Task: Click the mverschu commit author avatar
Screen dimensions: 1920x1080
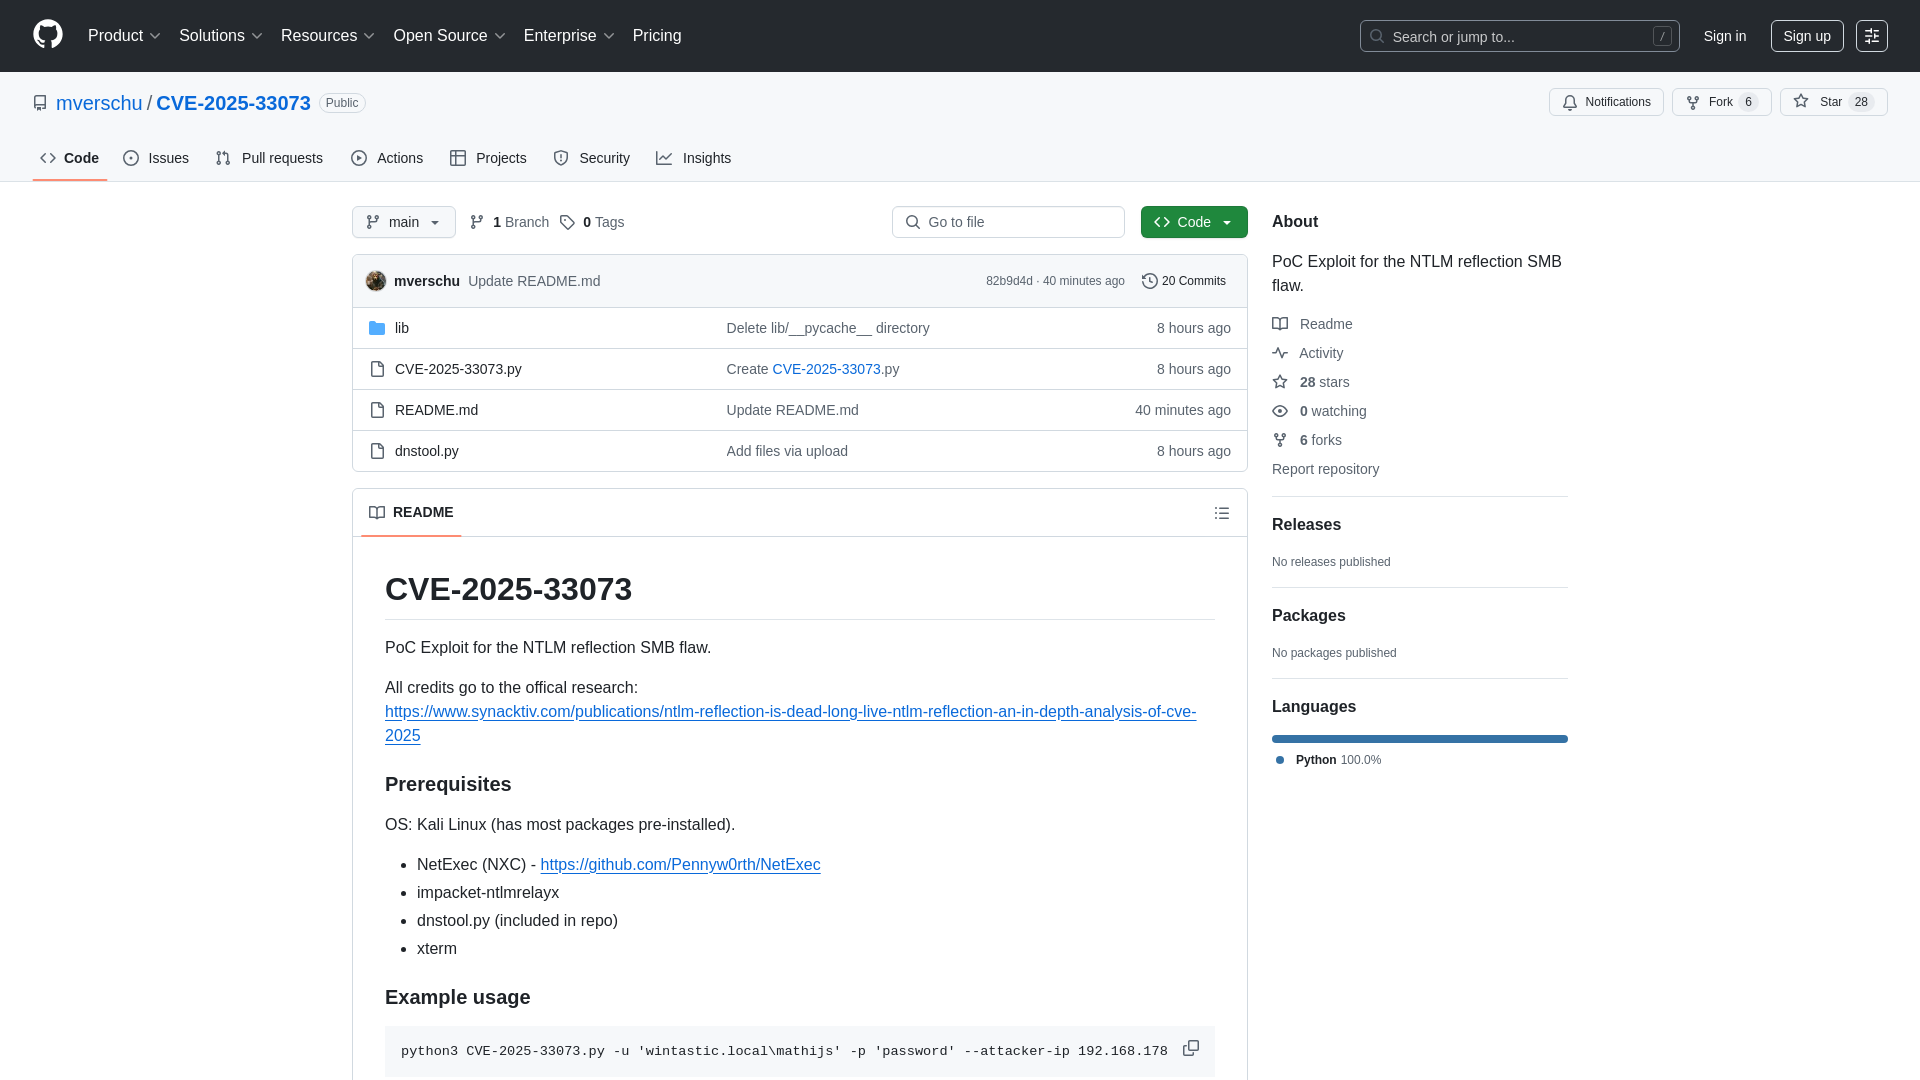Action: pos(376,281)
